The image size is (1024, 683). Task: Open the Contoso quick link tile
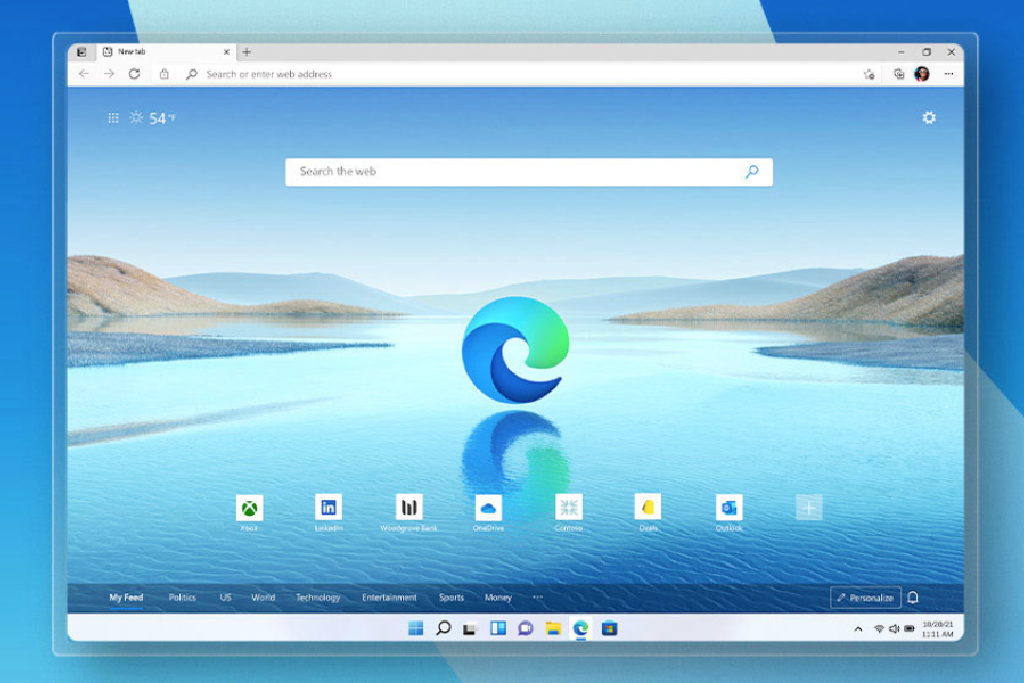tap(568, 507)
